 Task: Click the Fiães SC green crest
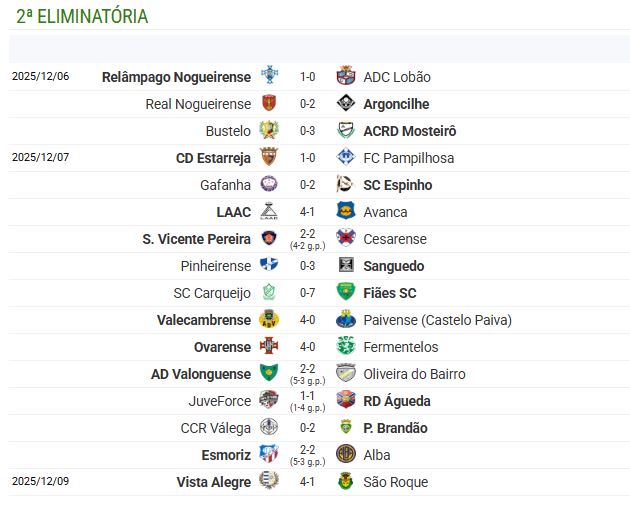346,293
